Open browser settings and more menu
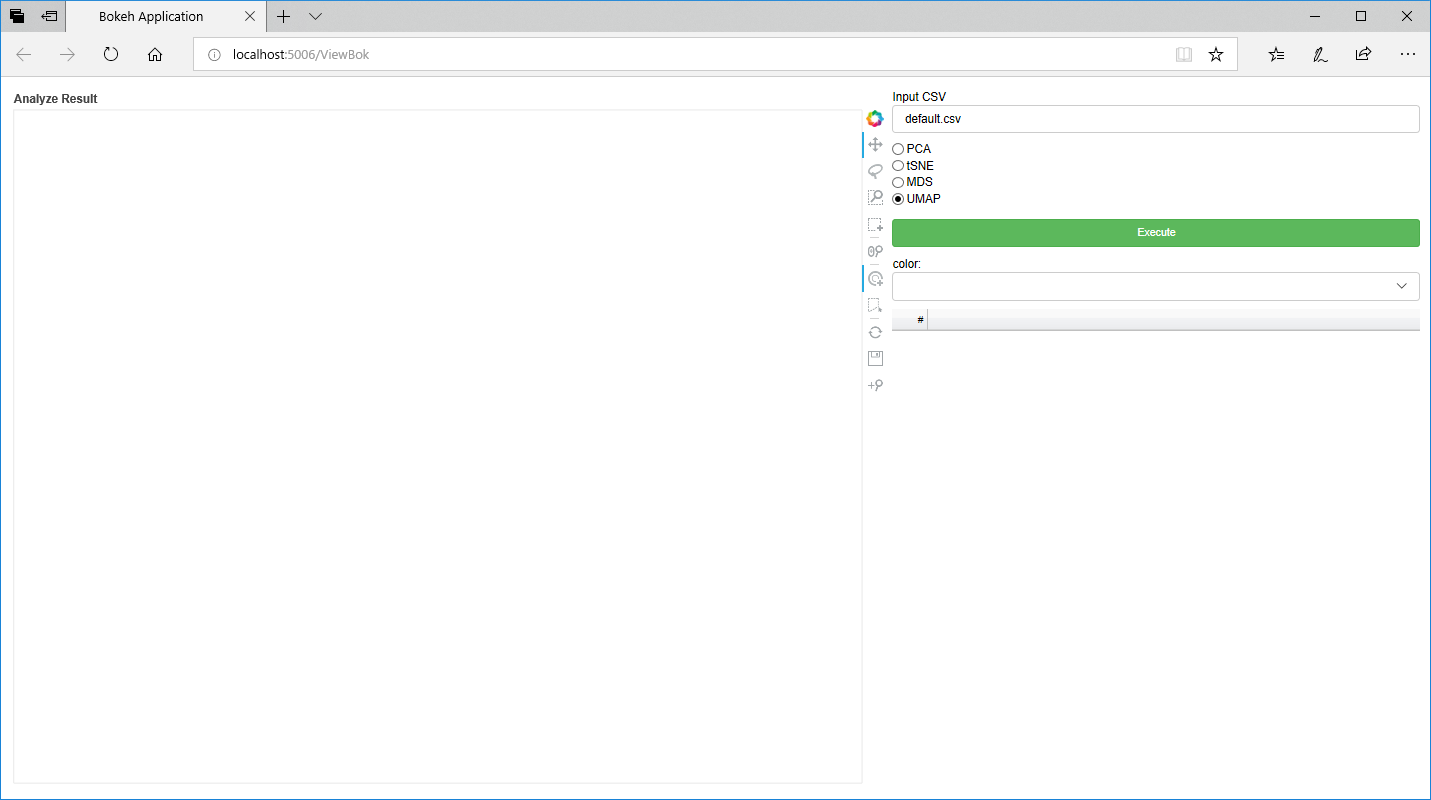Viewport: 1431px width, 800px height. [x=1408, y=55]
